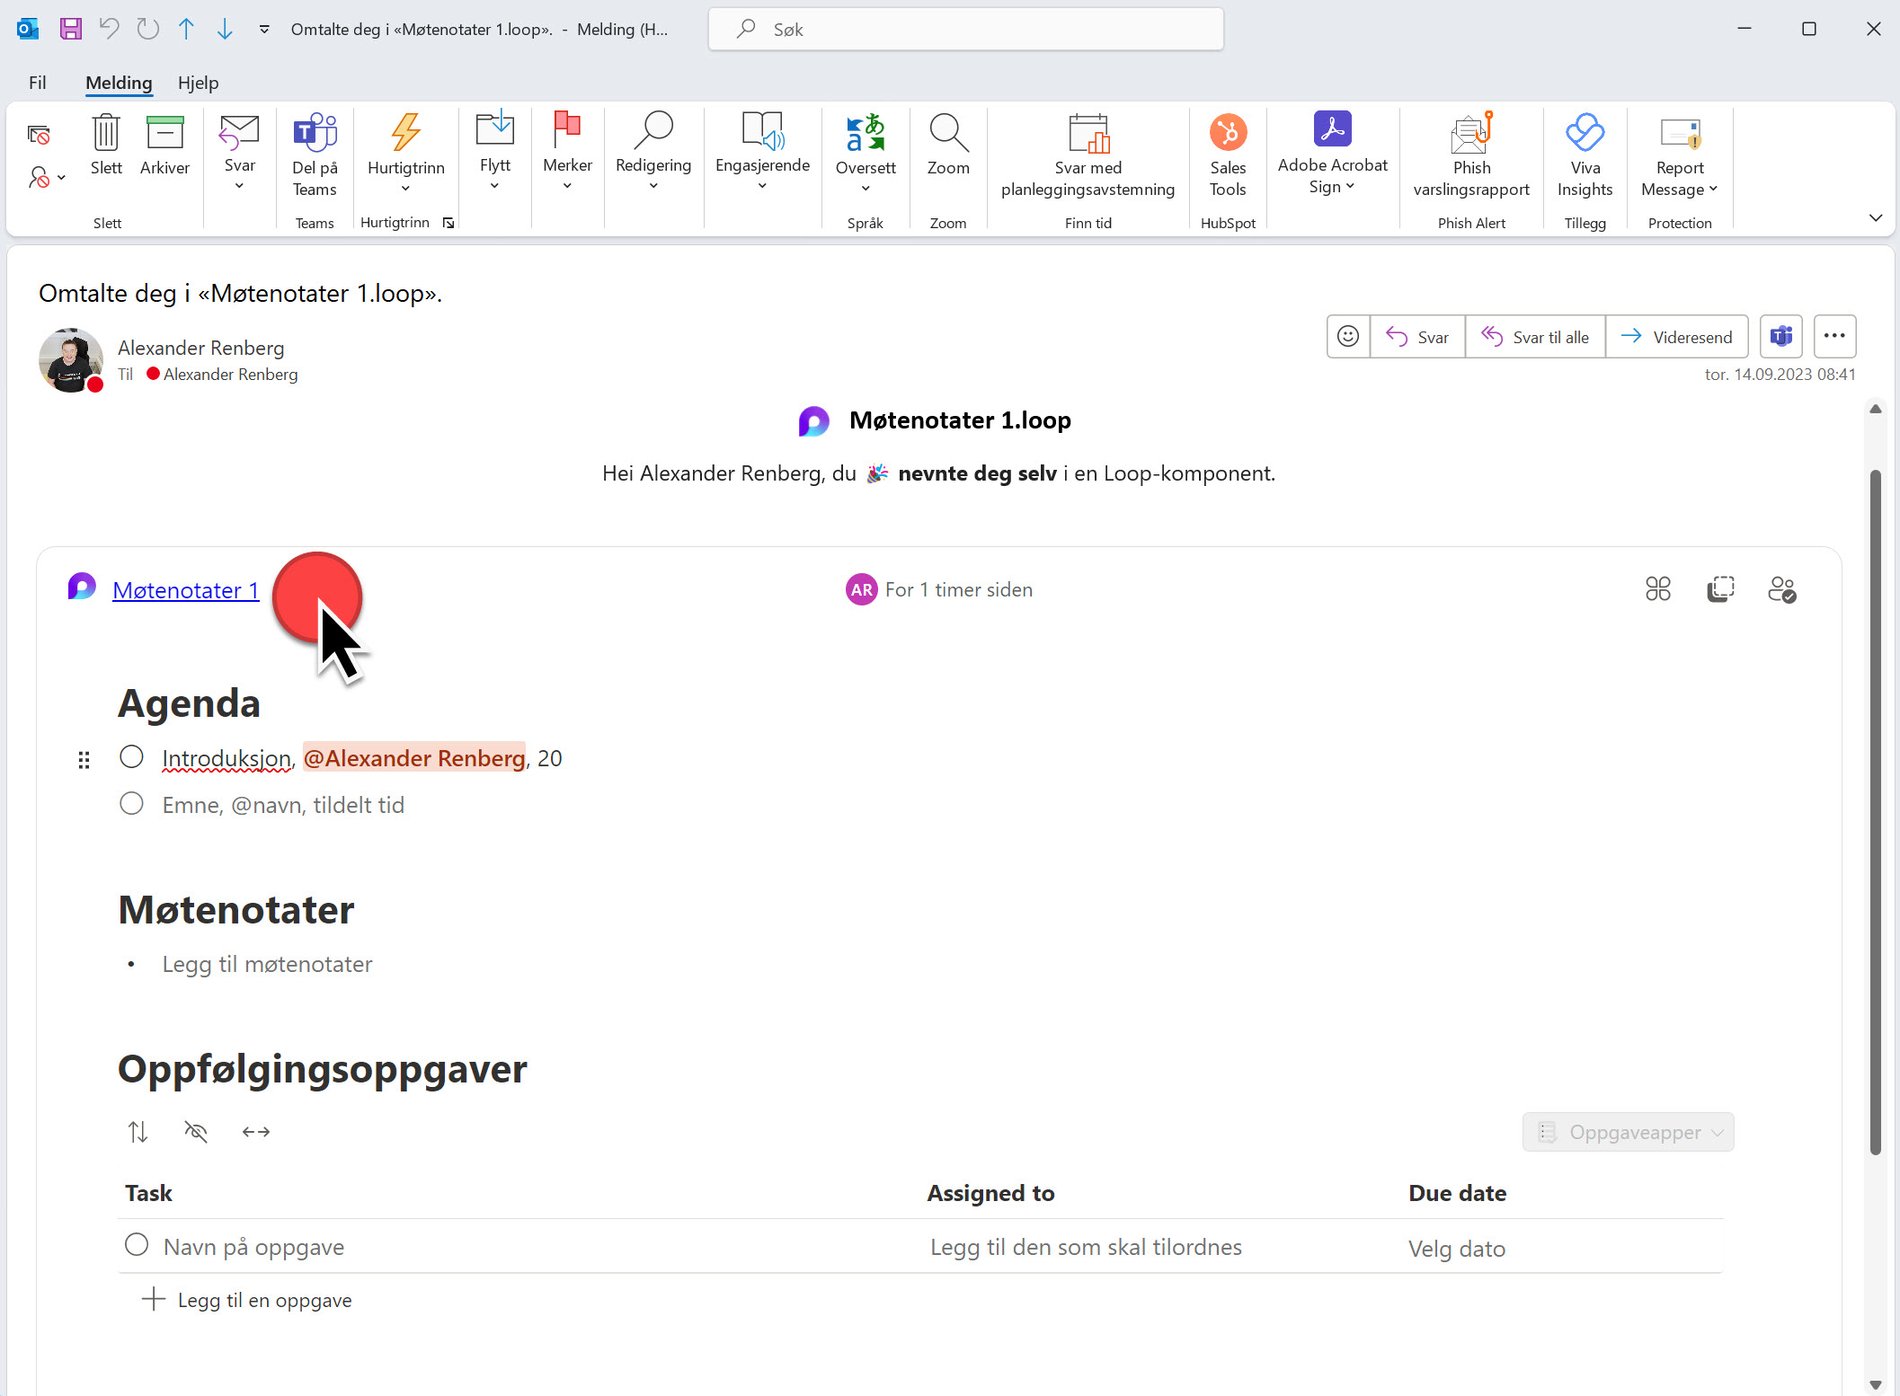
Task: Open the Oppgaveapper dropdown
Action: pos(1627,1132)
